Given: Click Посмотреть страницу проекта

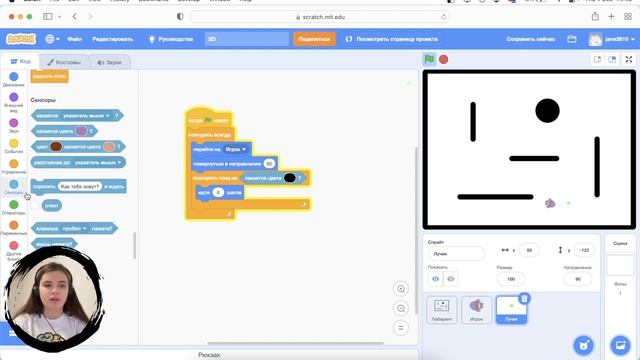Looking at the screenshot, I should point(391,39).
